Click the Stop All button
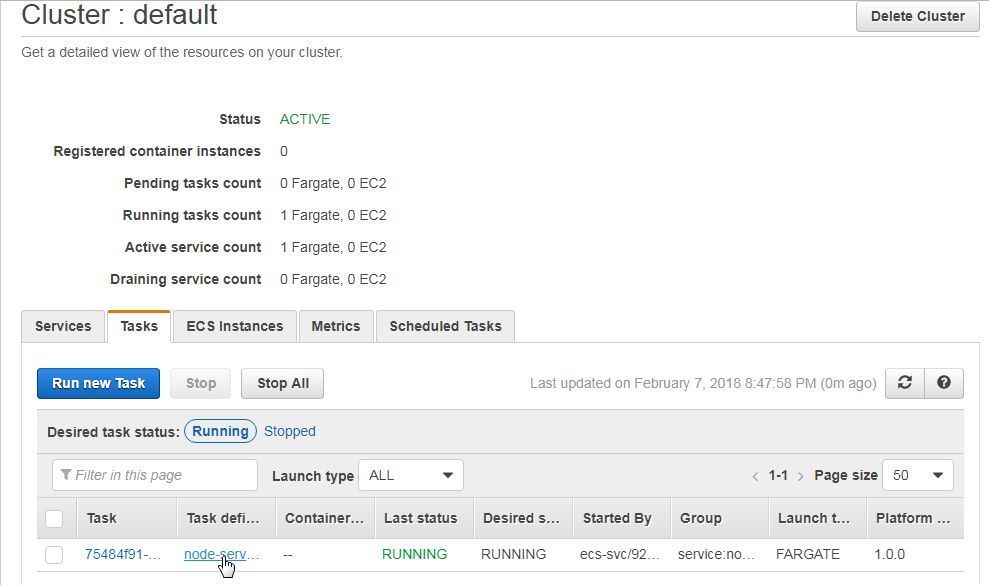 (x=283, y=384)
